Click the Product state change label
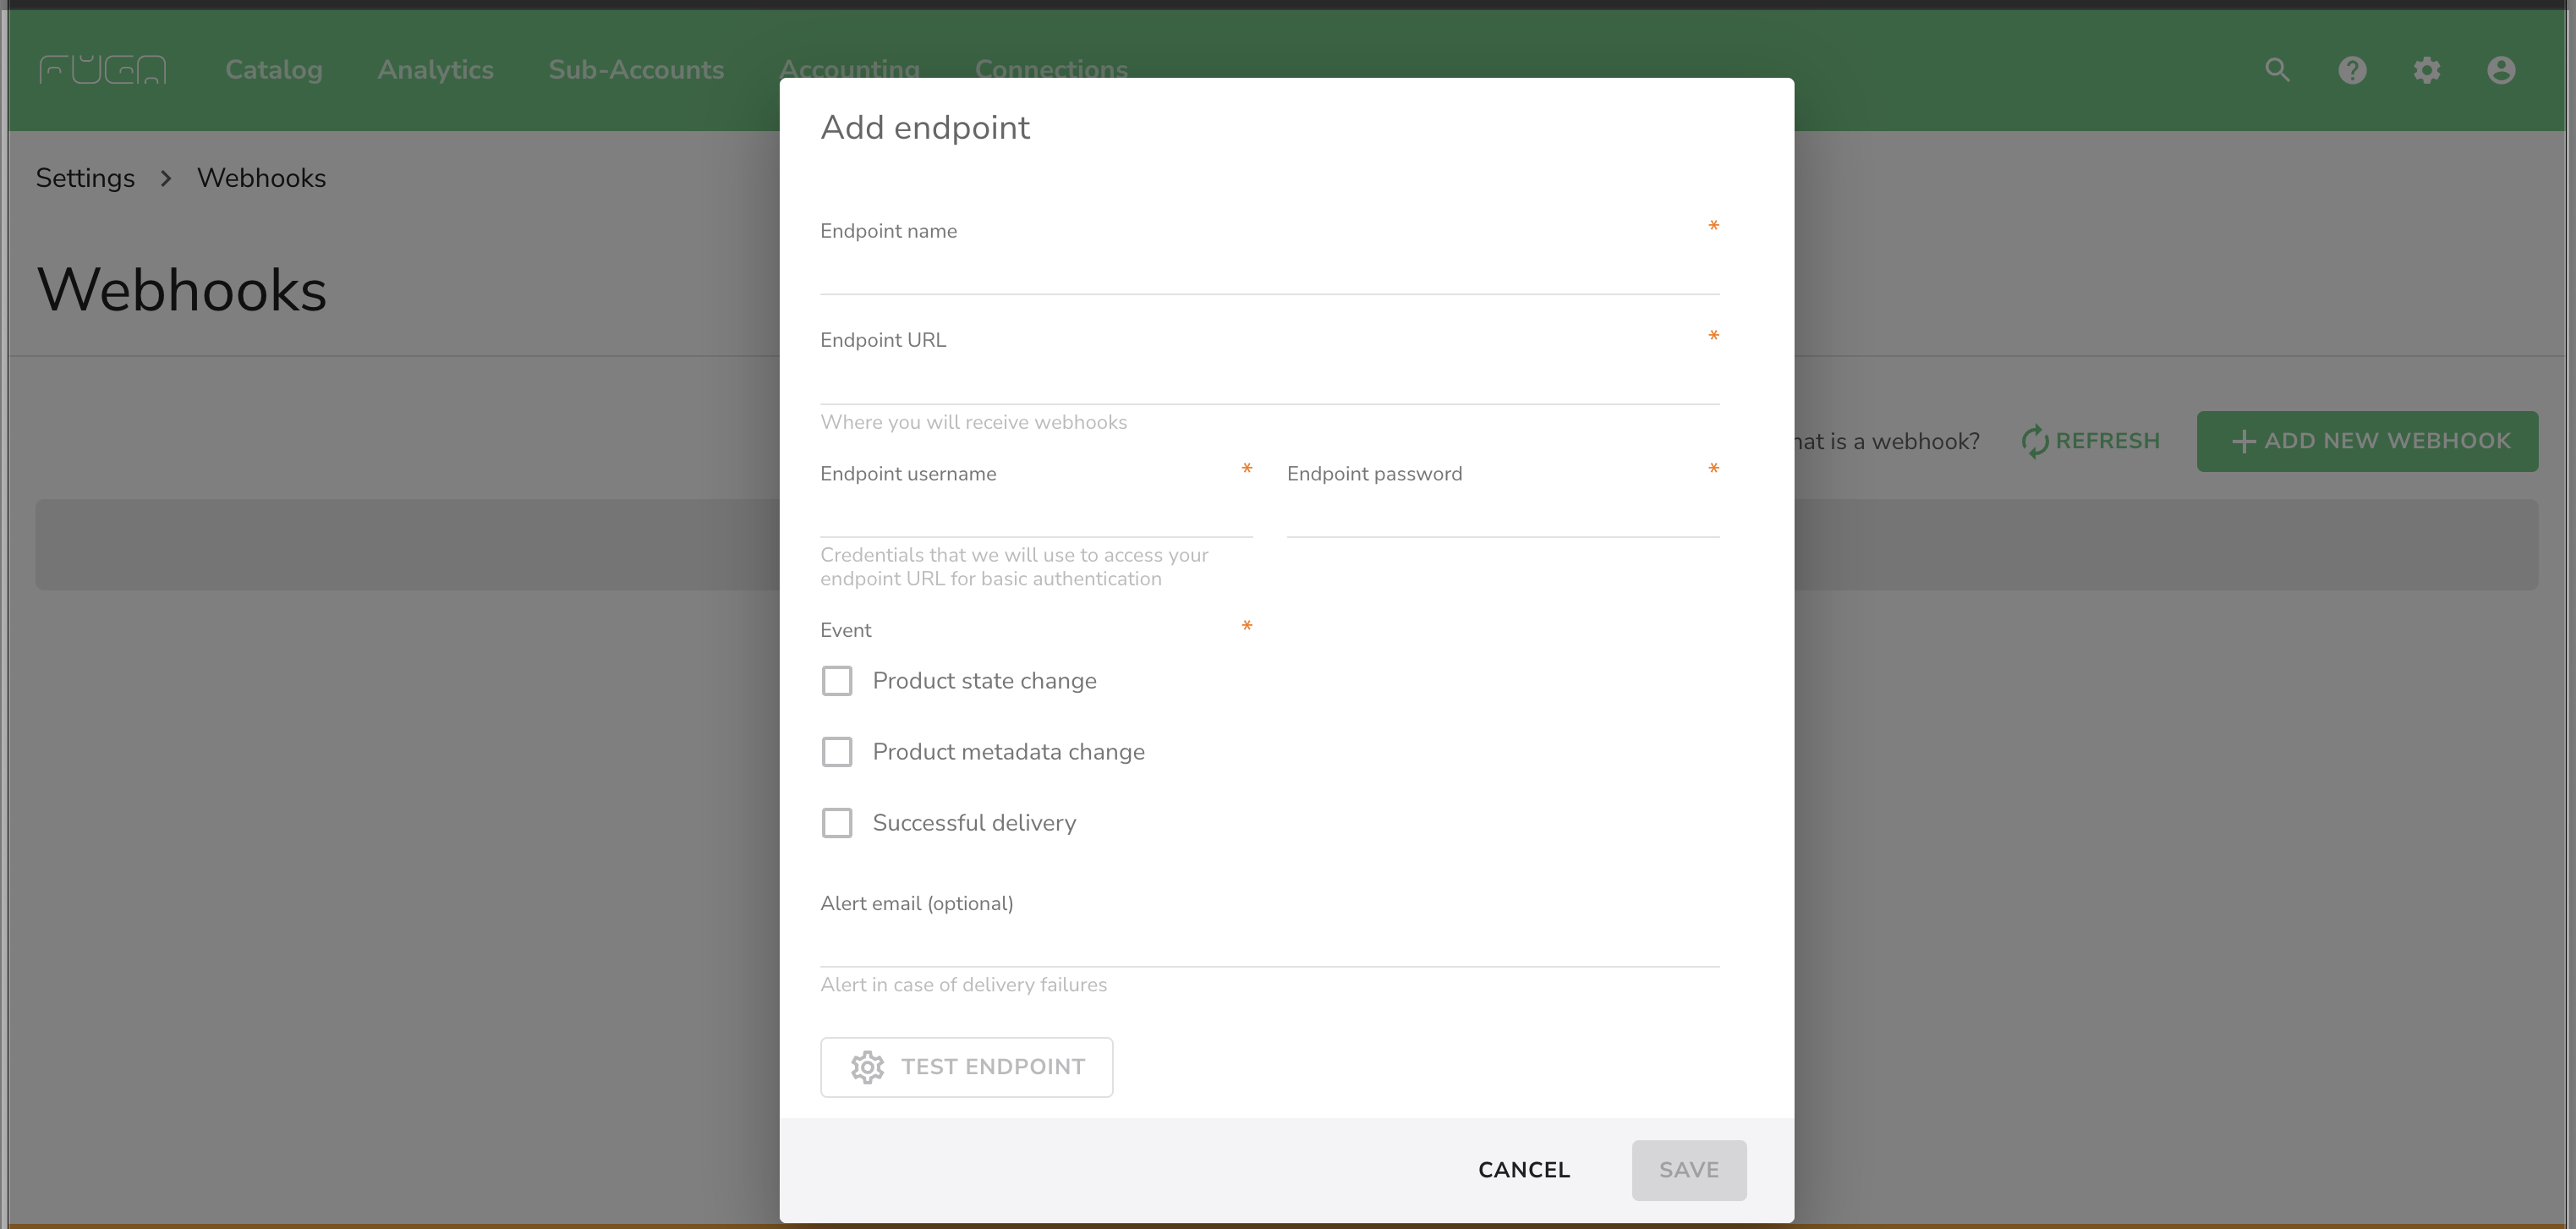Screen dimensions: 2576x1229 click(x=984, y=681)
